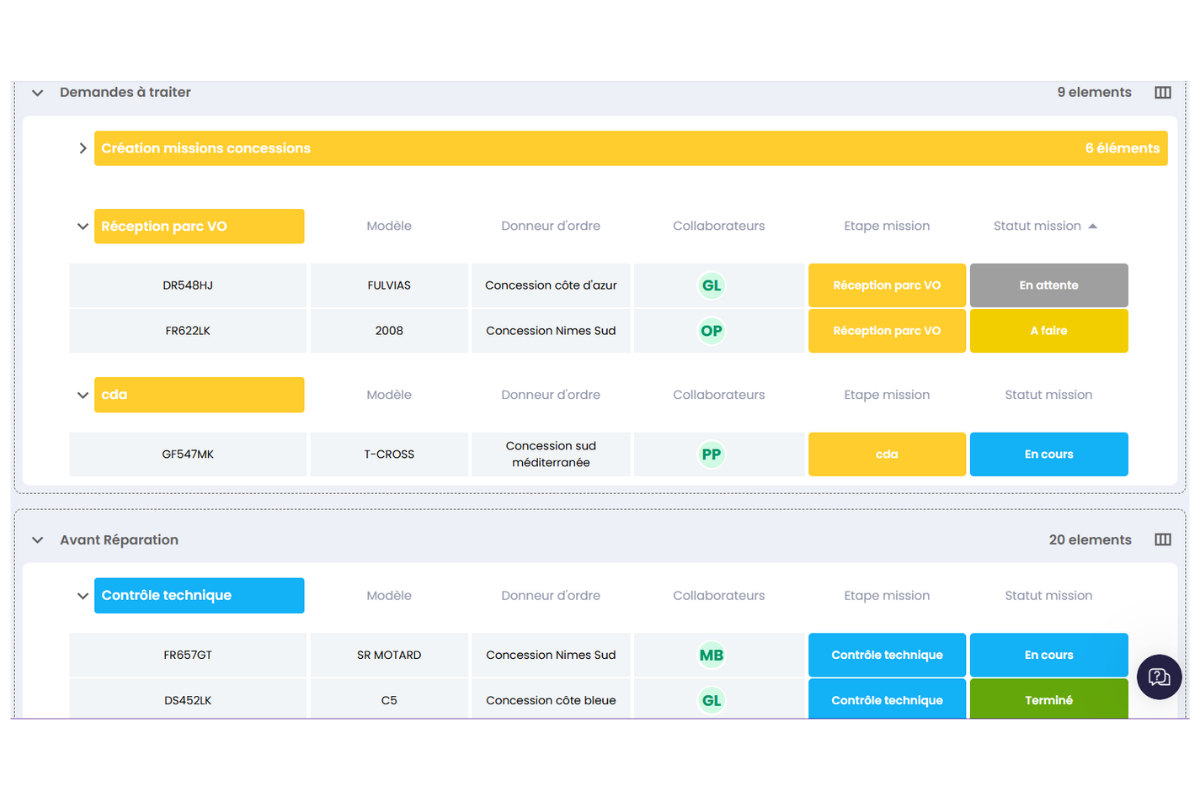Screen dimensions: 1200x800
Task: Collapse the Réception parc VO group
Action: click(x=83, y=226)
